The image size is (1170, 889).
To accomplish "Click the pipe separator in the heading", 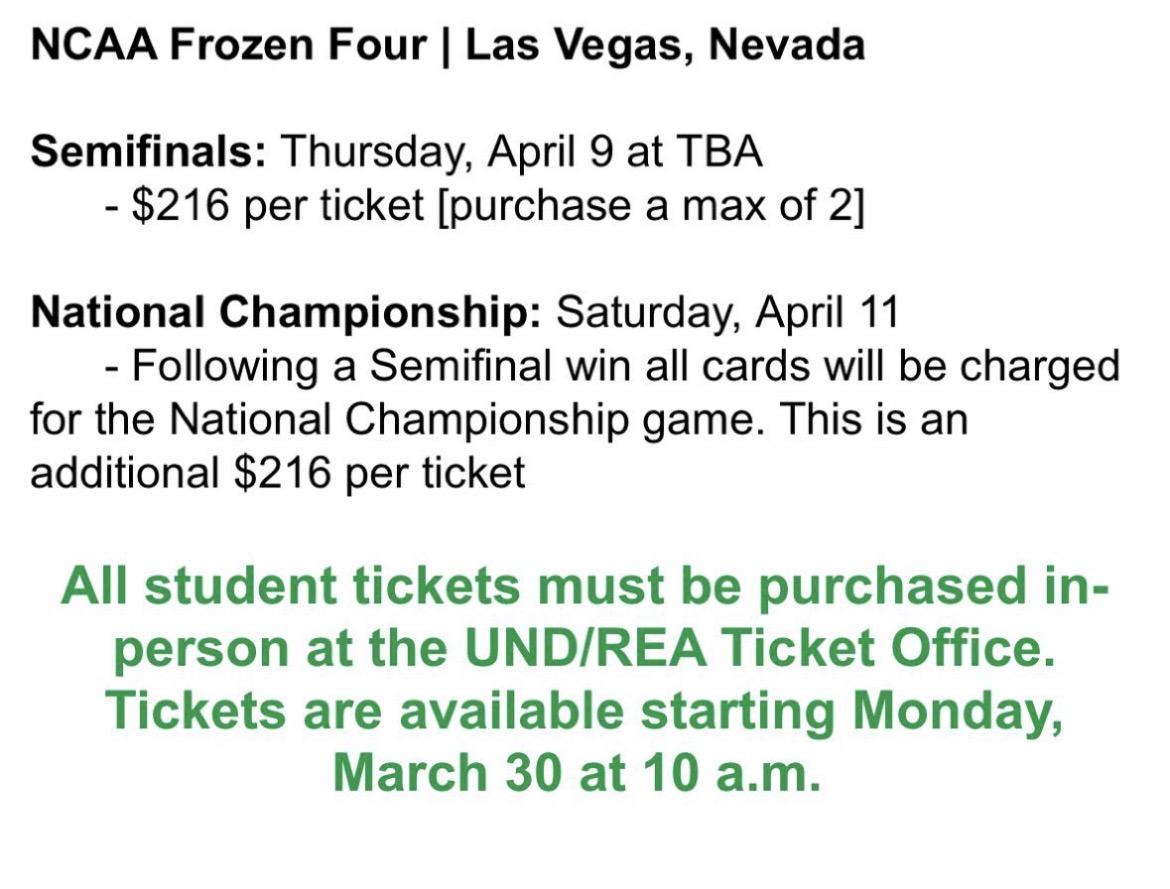I will (443, 45).
